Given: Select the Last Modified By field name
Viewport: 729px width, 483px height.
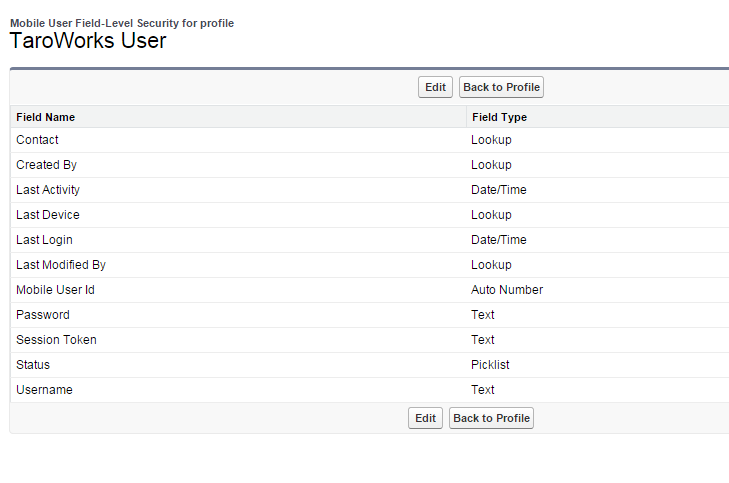Looking at the screenshot, I should 61,265.
